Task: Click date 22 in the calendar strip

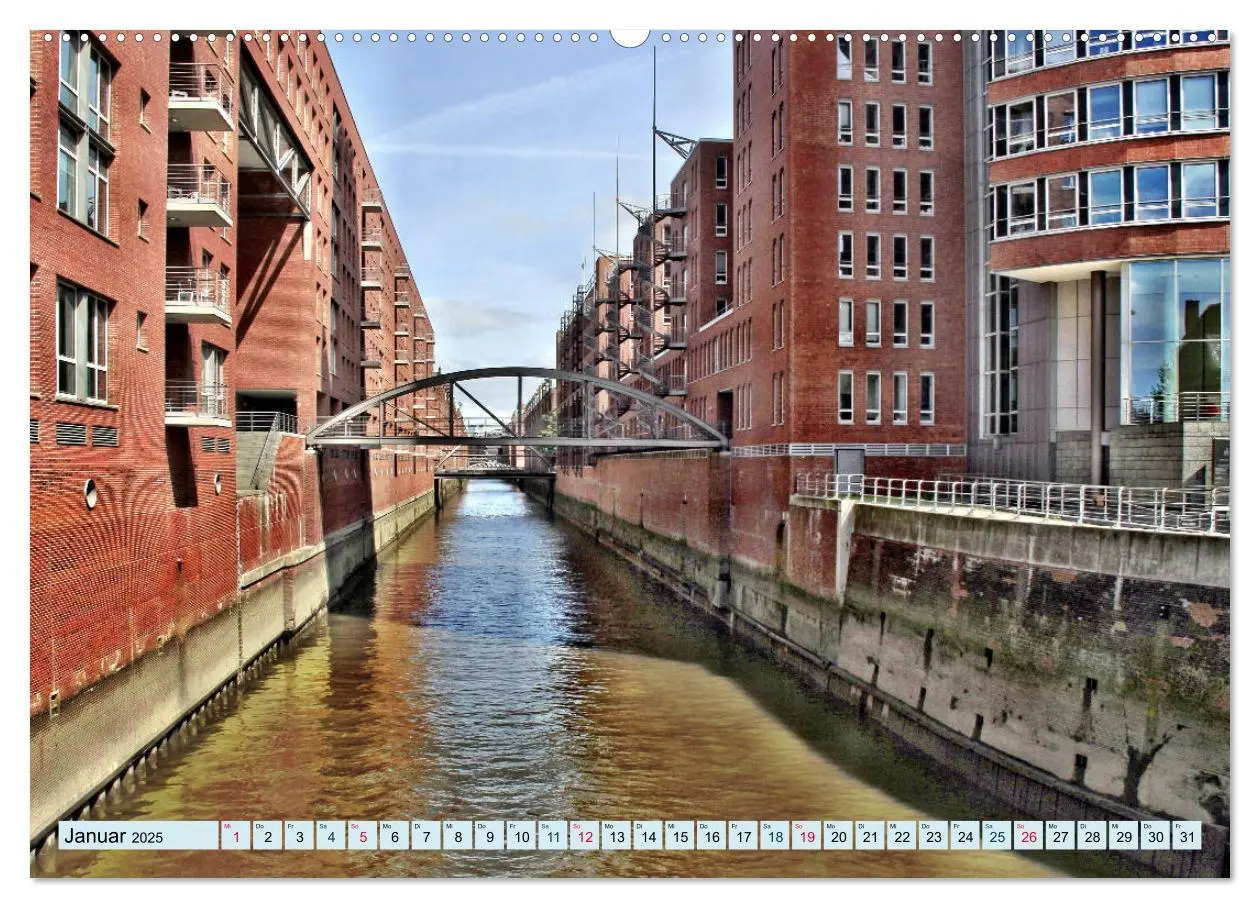Action: pyautogui.click(x=902, y=836)
